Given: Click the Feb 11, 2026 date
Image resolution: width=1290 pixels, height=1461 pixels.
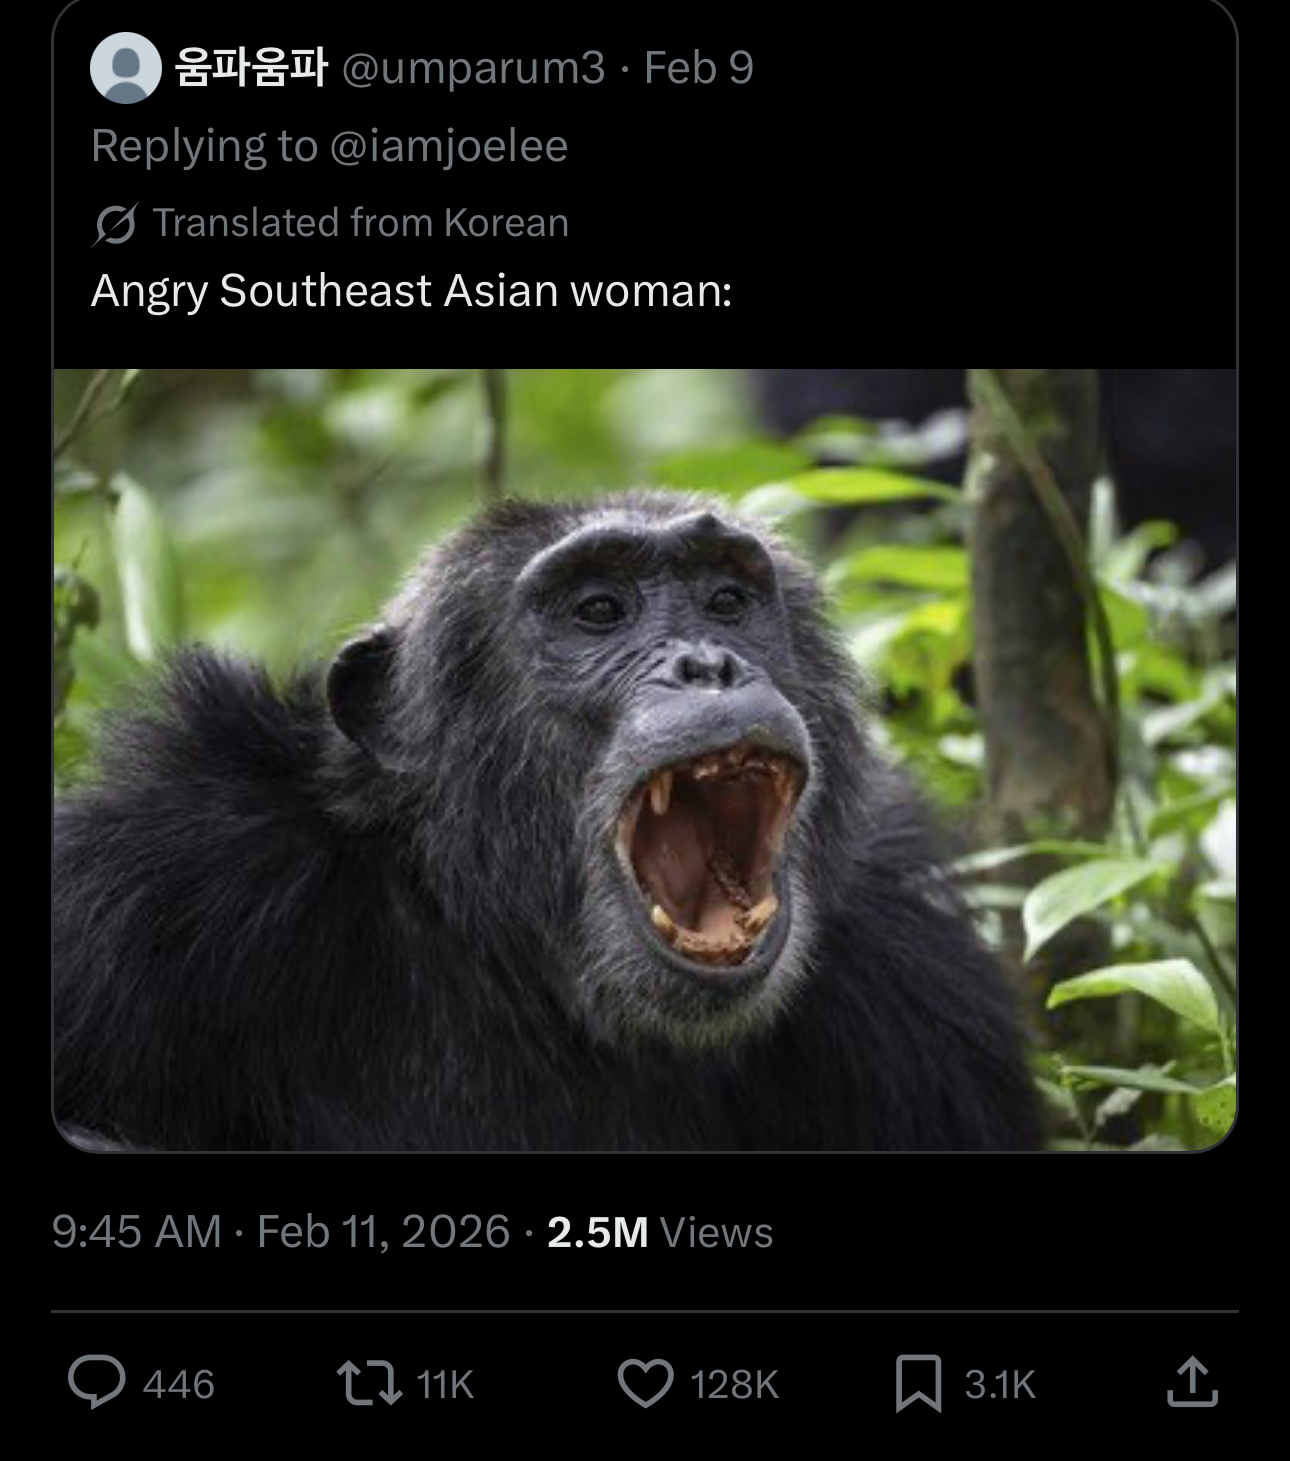Looking at the screenshot, I should (383, 1232).
